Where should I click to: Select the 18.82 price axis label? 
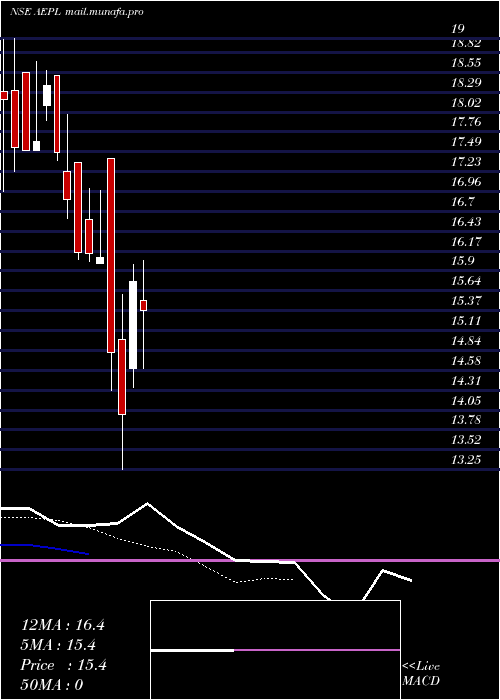click(466, 43)
